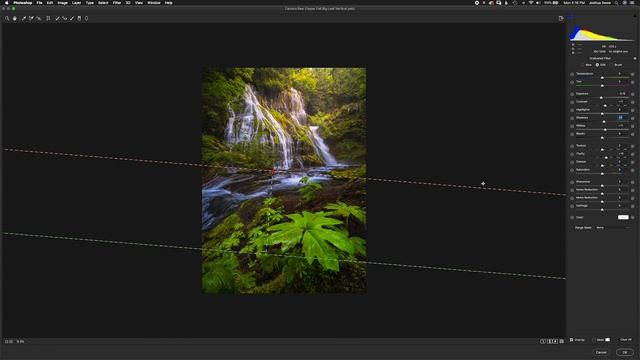Select the Targeted Adjustment tool
This screenshot has width=640, height=360.
39,18
